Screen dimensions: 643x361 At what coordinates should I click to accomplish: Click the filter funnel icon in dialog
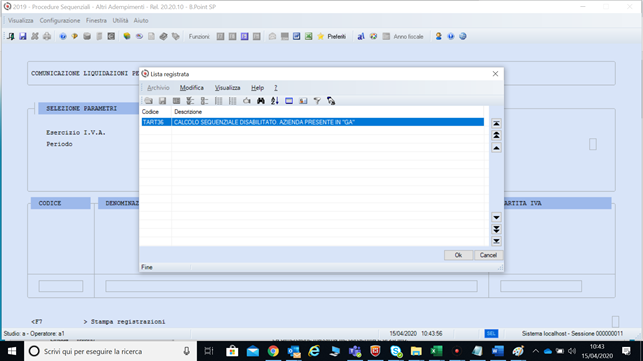pyautogui.click(x=317, y=101)
